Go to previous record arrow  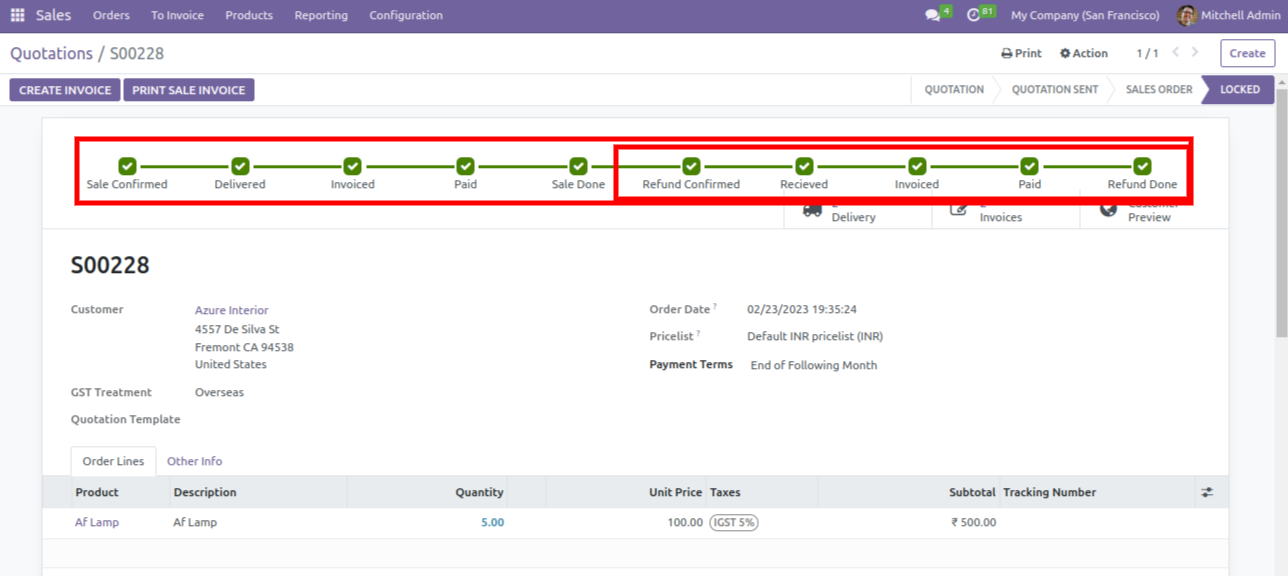click(x=1176, y=53)
